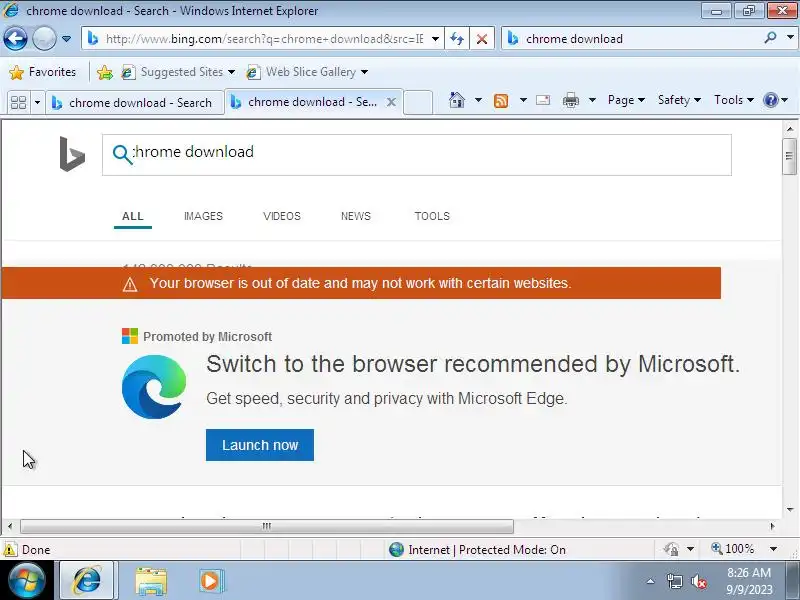Screen dimensions: 800x600
Task: Click the Refresh page icon
Action: click(x=457, y=39)
